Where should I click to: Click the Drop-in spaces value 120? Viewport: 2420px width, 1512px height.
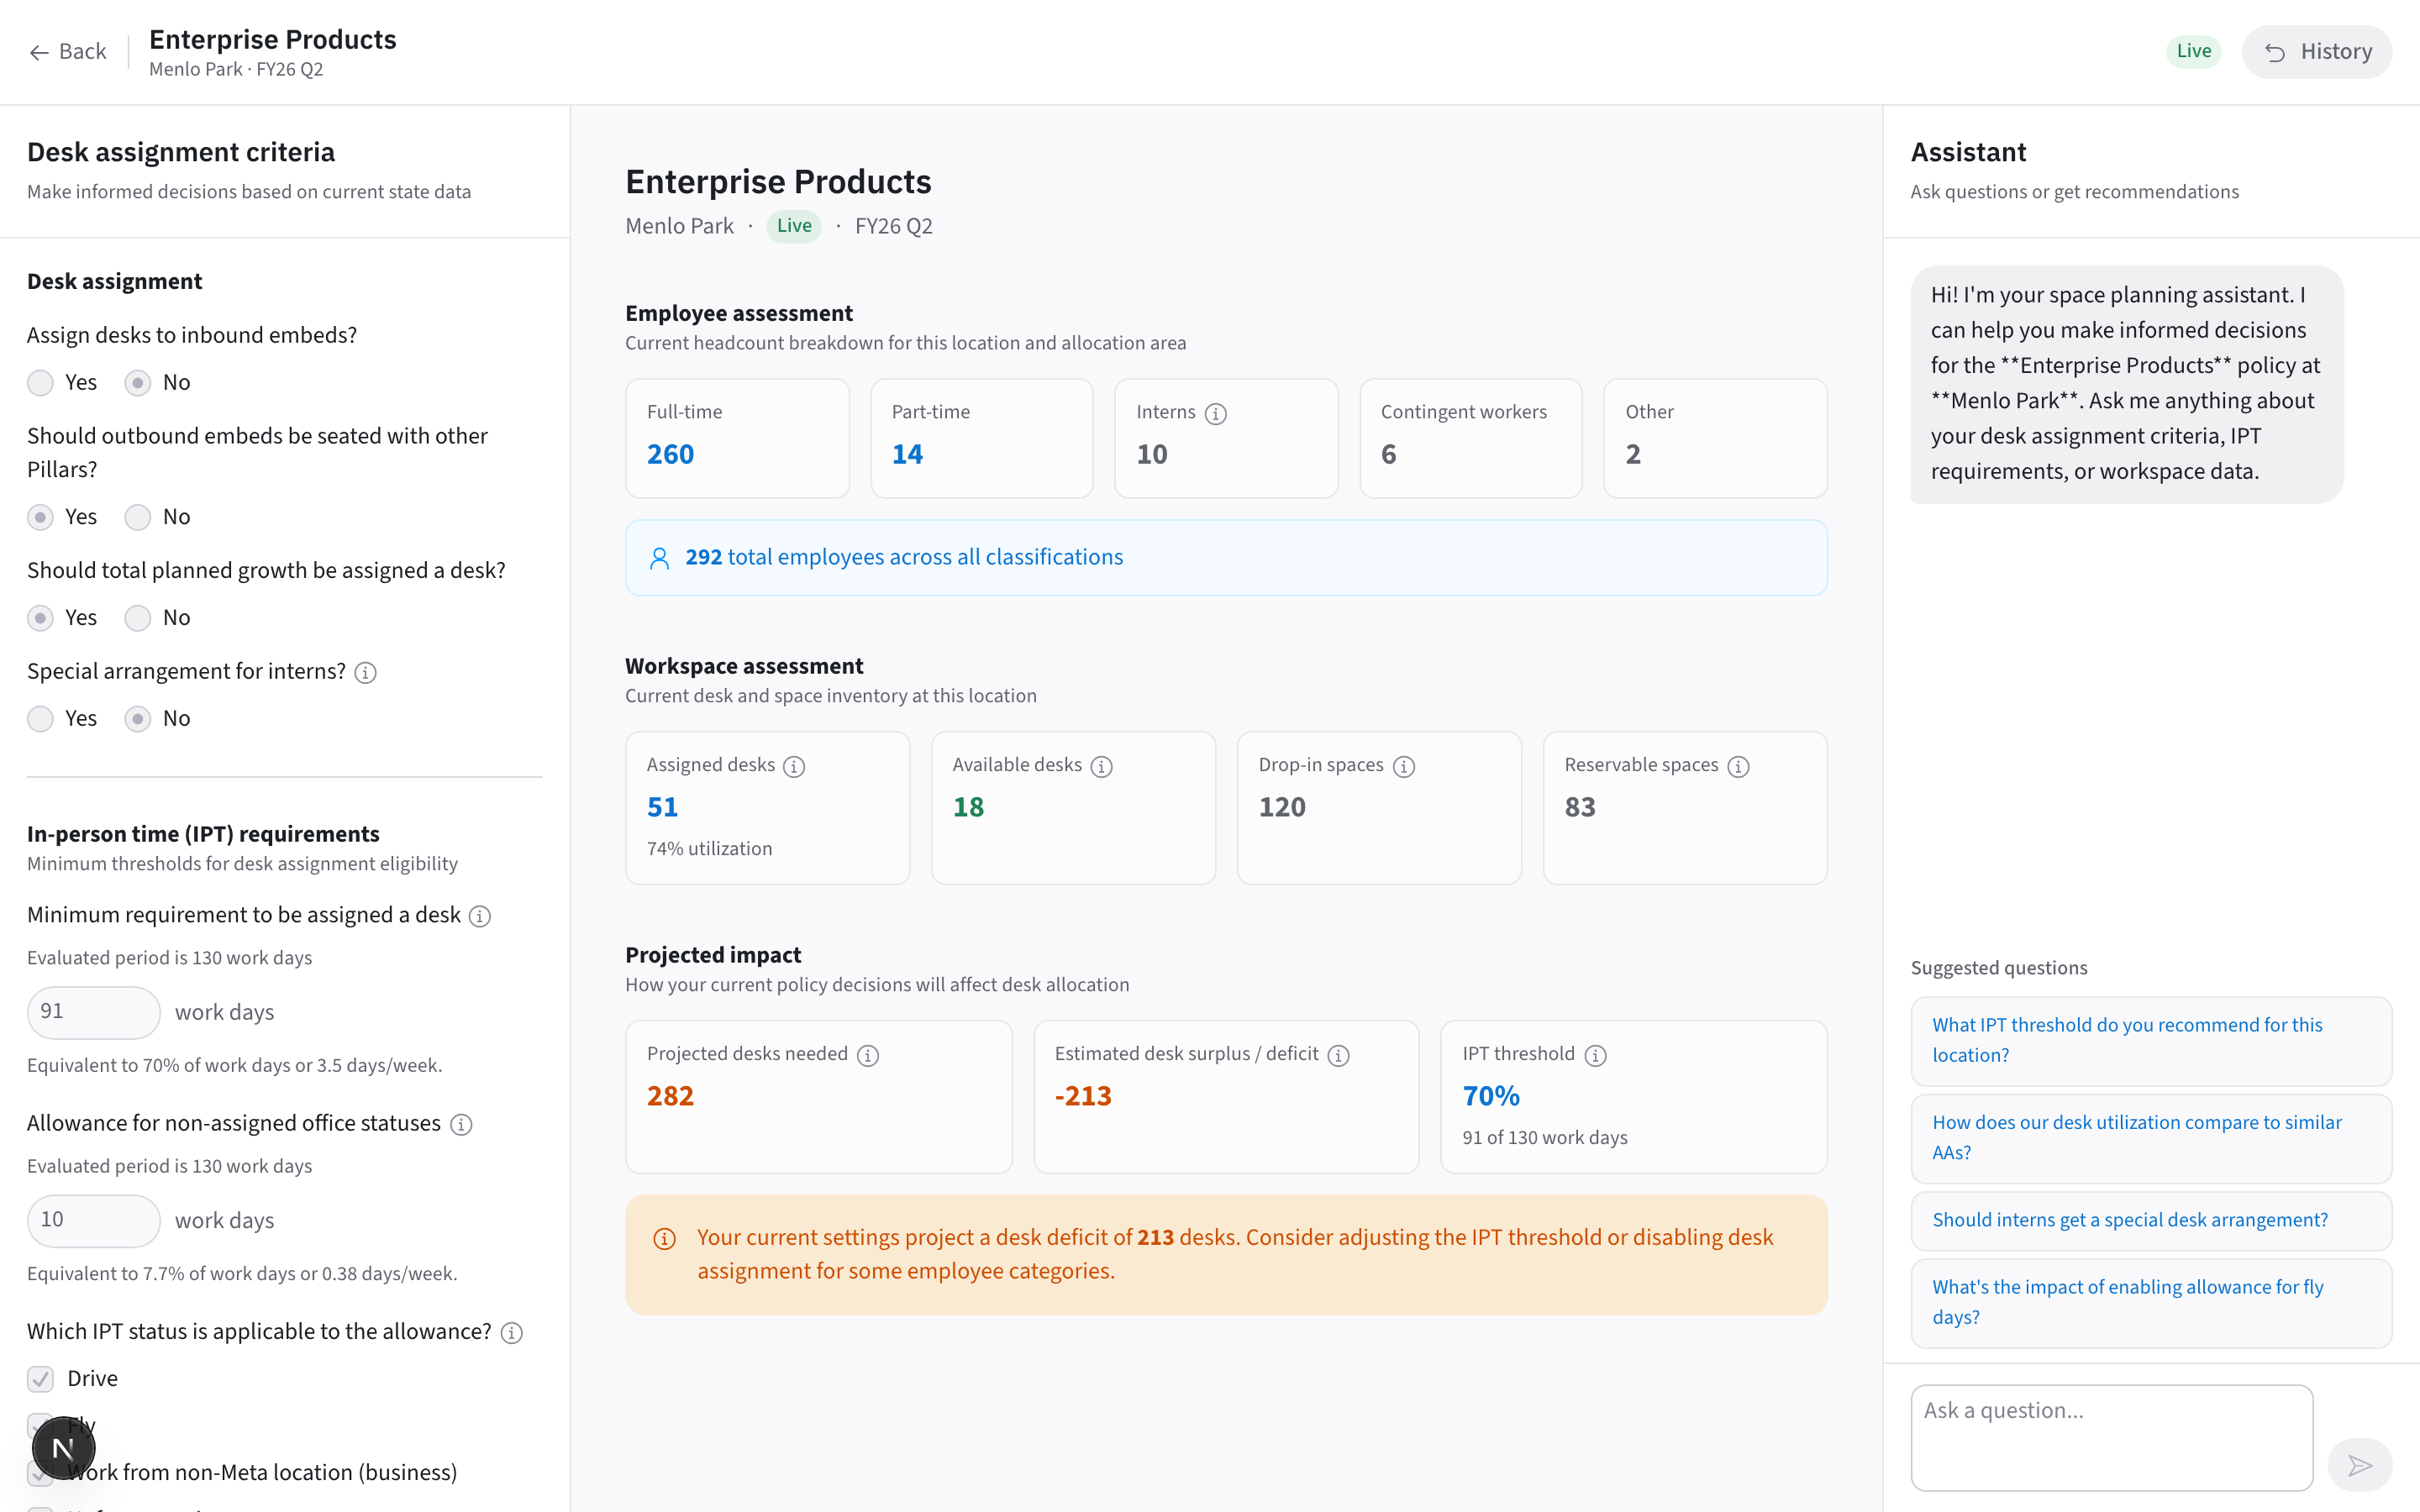(x=1282, y=808)
